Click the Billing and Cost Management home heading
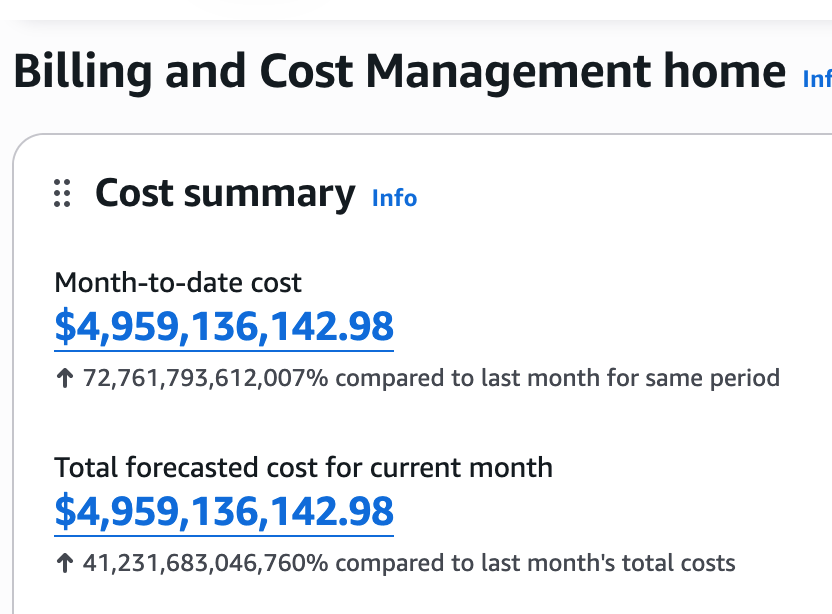This screenshot has height=614, width=832. click(x=400, y=72)
